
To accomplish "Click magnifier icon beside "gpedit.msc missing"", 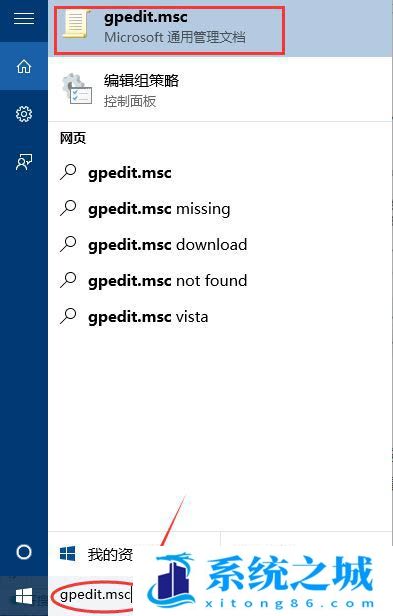I will [68, 208].
